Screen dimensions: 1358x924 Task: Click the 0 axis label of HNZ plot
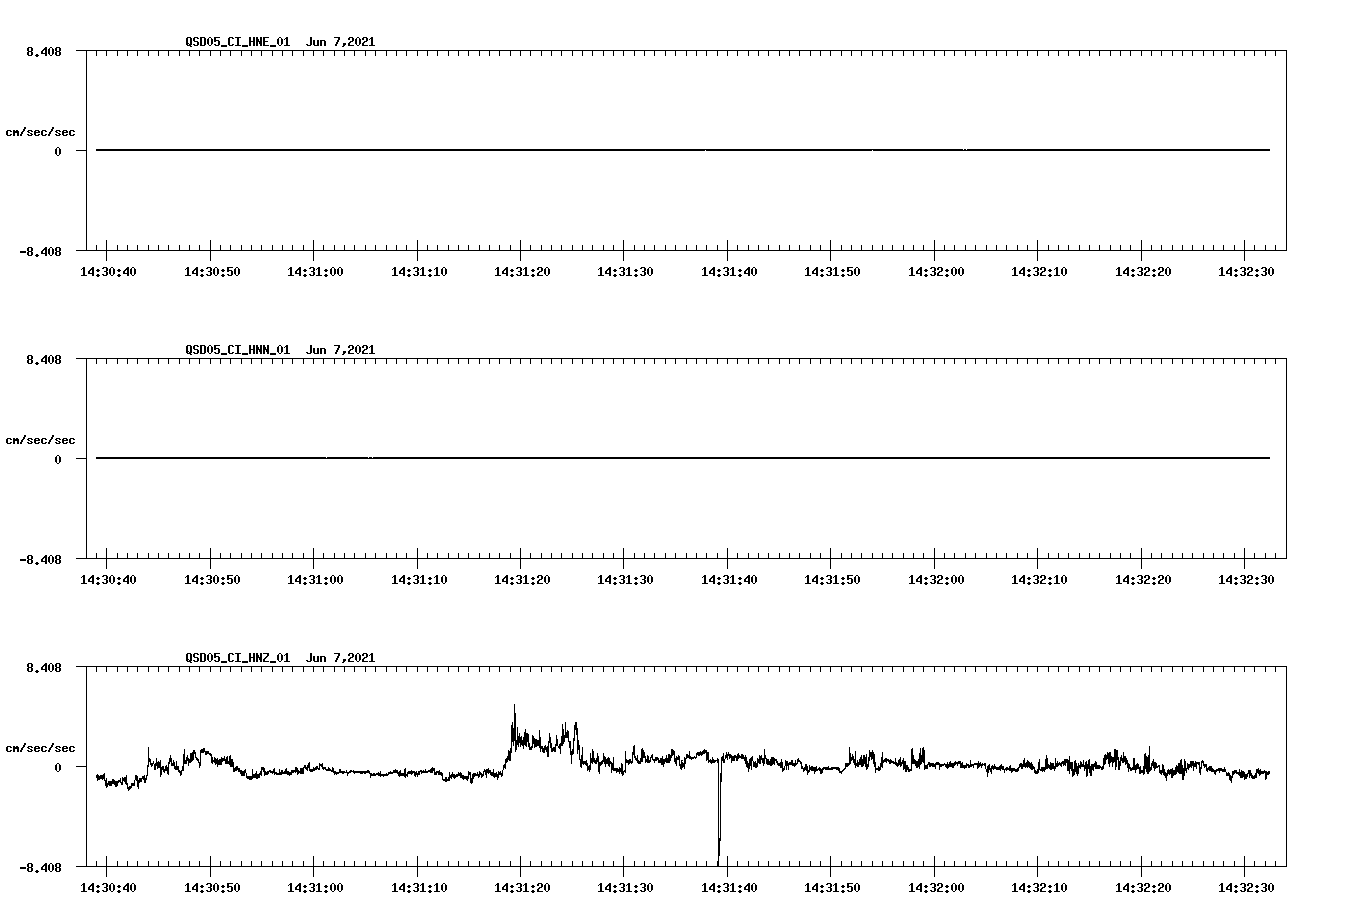[x=58, y=767]
